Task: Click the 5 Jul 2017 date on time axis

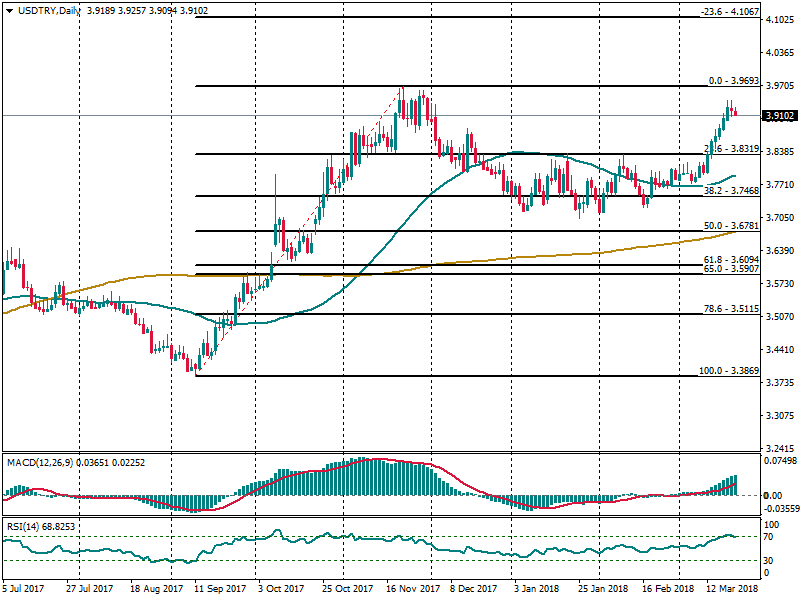Action: (24, 591)
